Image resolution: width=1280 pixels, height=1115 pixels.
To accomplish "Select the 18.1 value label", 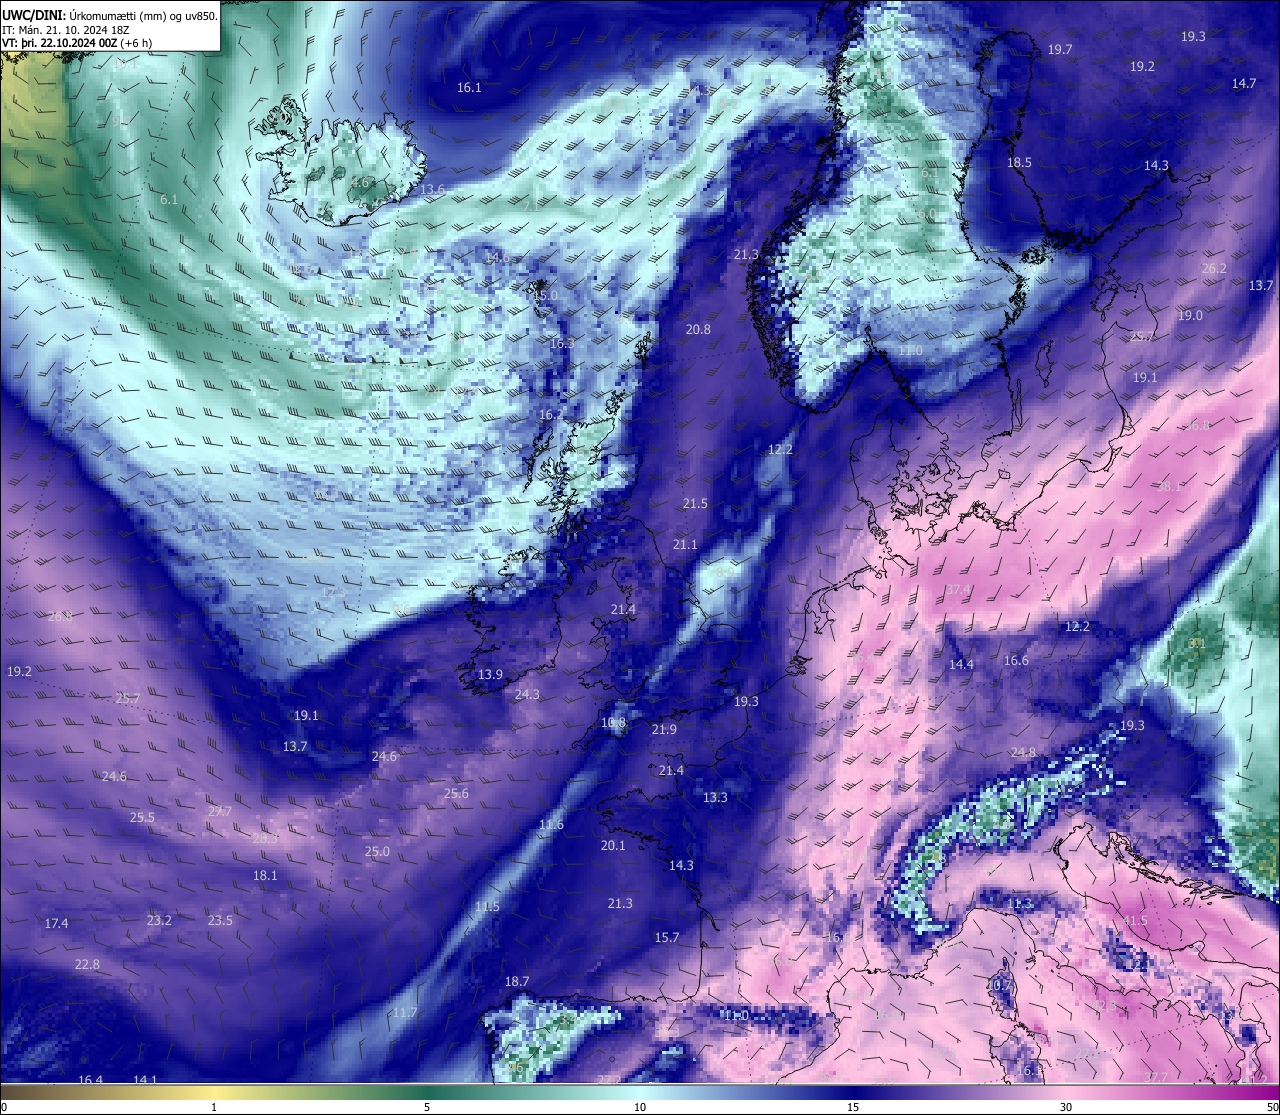I will point(265,875).
